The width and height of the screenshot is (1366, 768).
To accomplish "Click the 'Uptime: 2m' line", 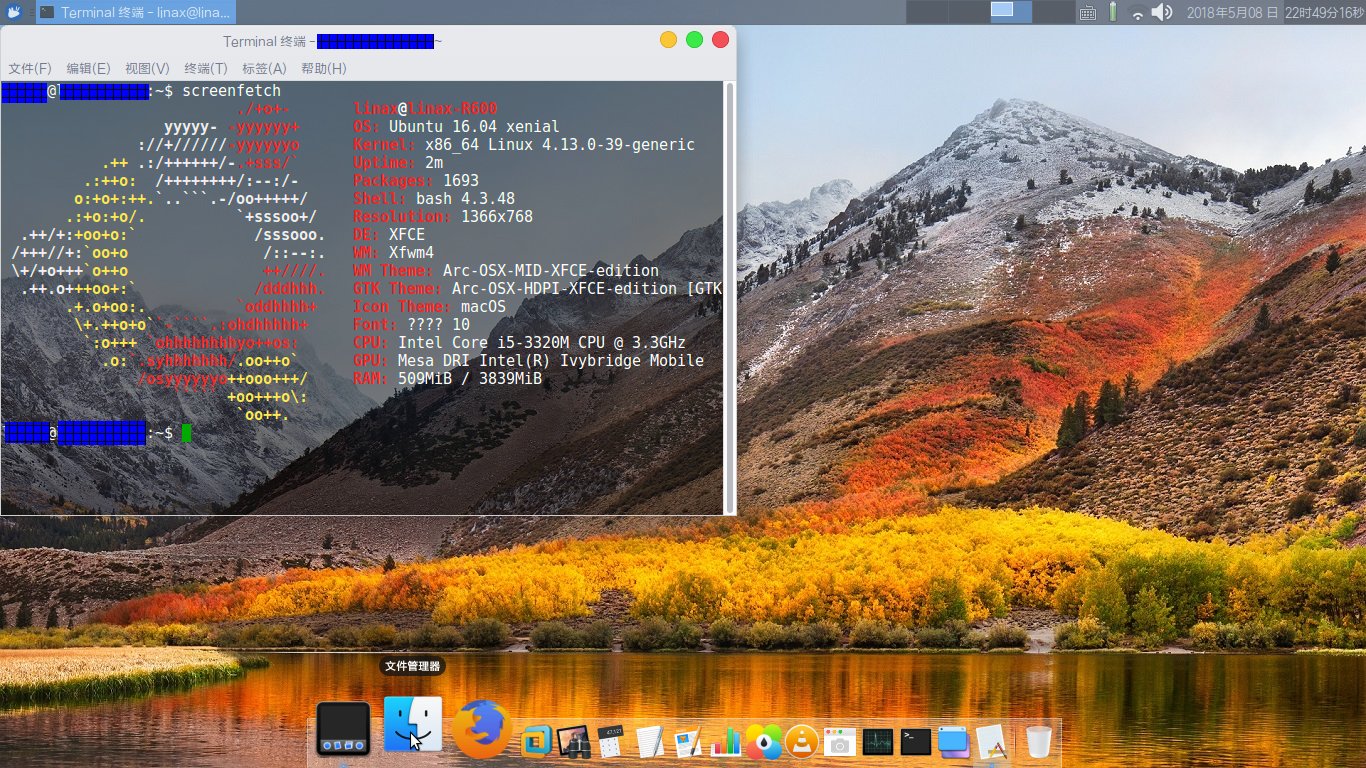I will coord(398,163).
